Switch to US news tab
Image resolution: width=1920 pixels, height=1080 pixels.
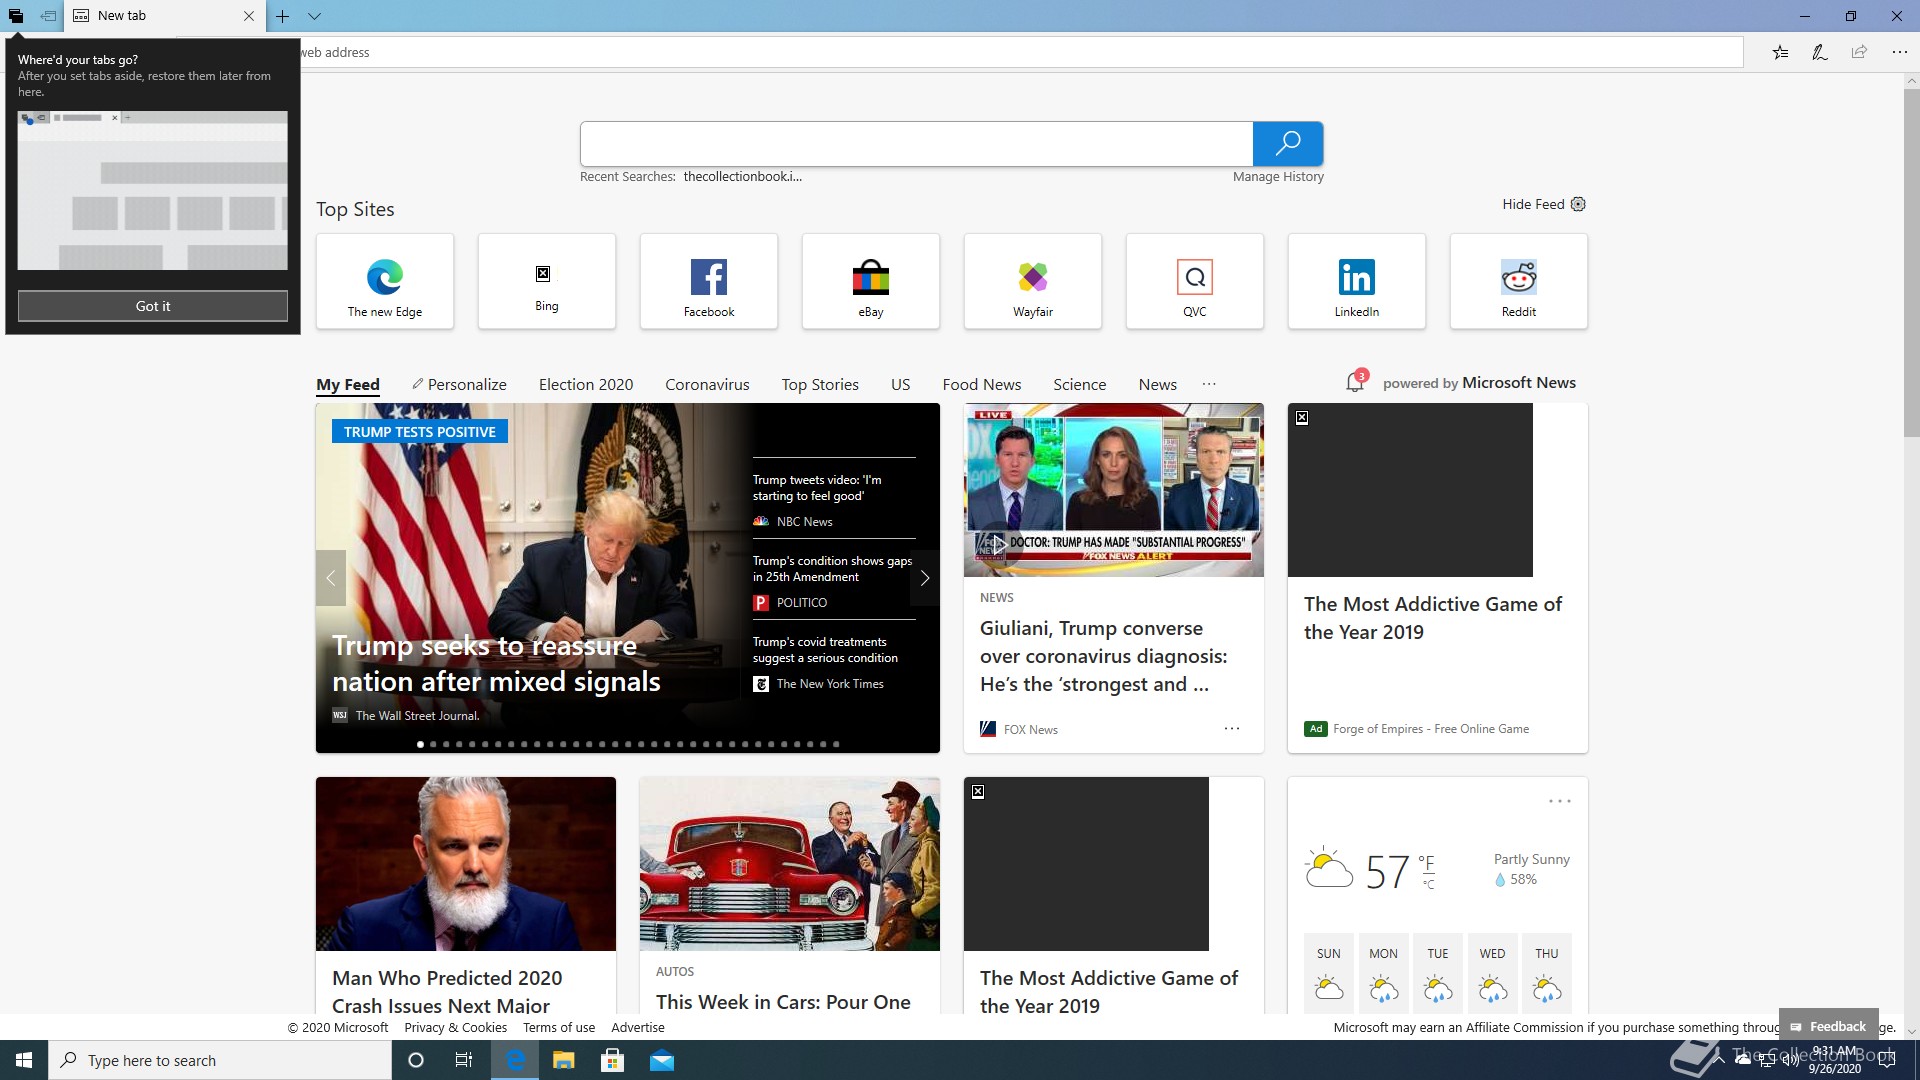coord(900,384)
